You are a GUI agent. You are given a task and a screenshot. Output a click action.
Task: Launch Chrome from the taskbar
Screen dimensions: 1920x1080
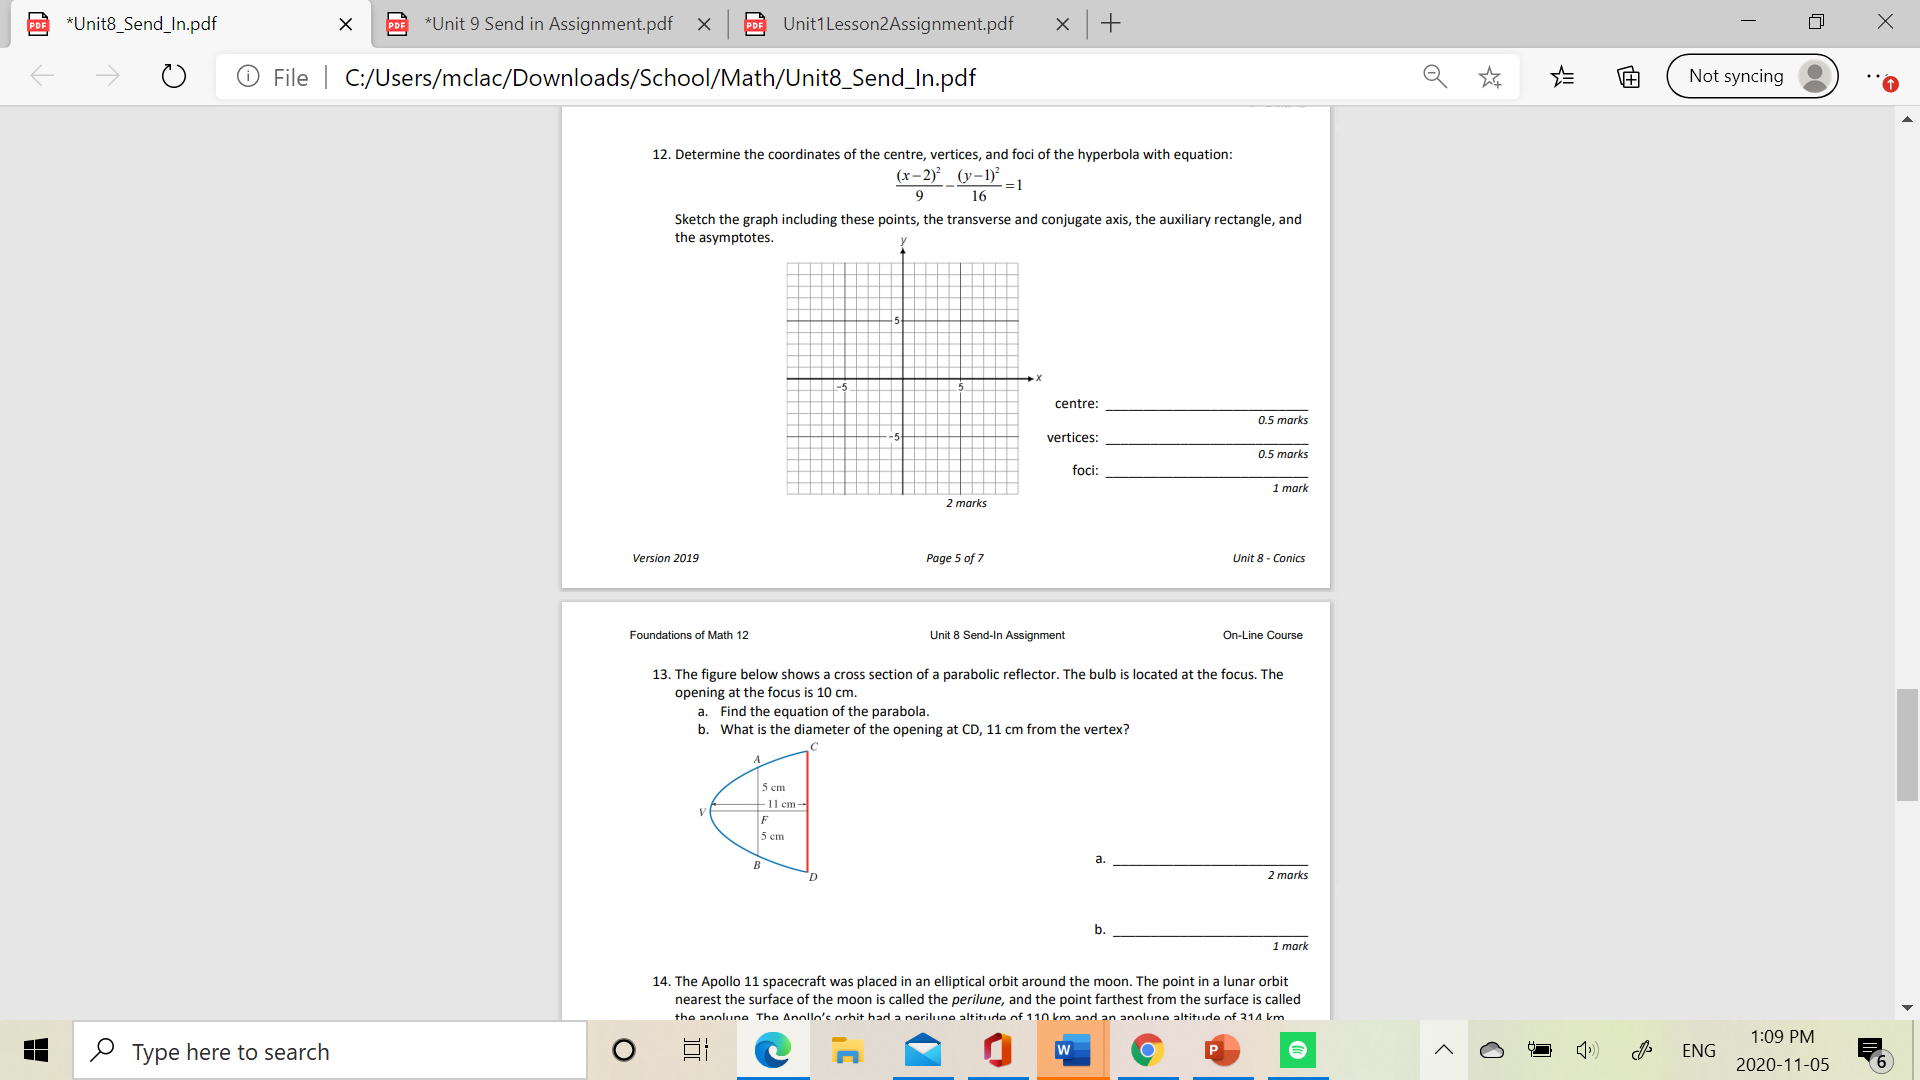(x=1148, y=1050)
